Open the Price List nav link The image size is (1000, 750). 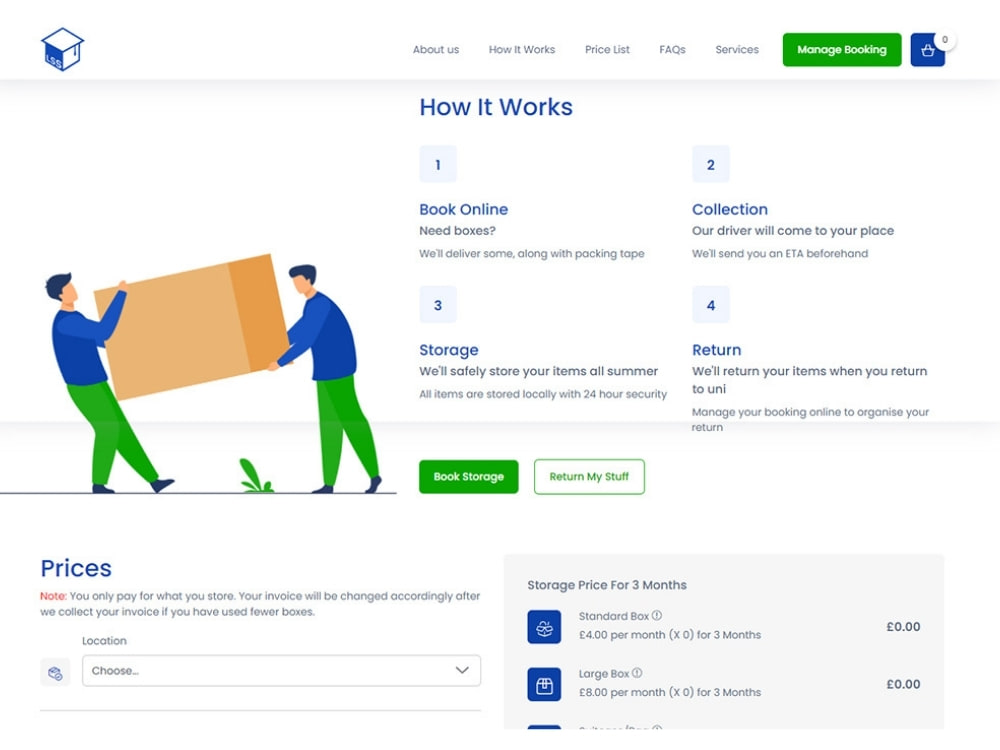(607, 49)
